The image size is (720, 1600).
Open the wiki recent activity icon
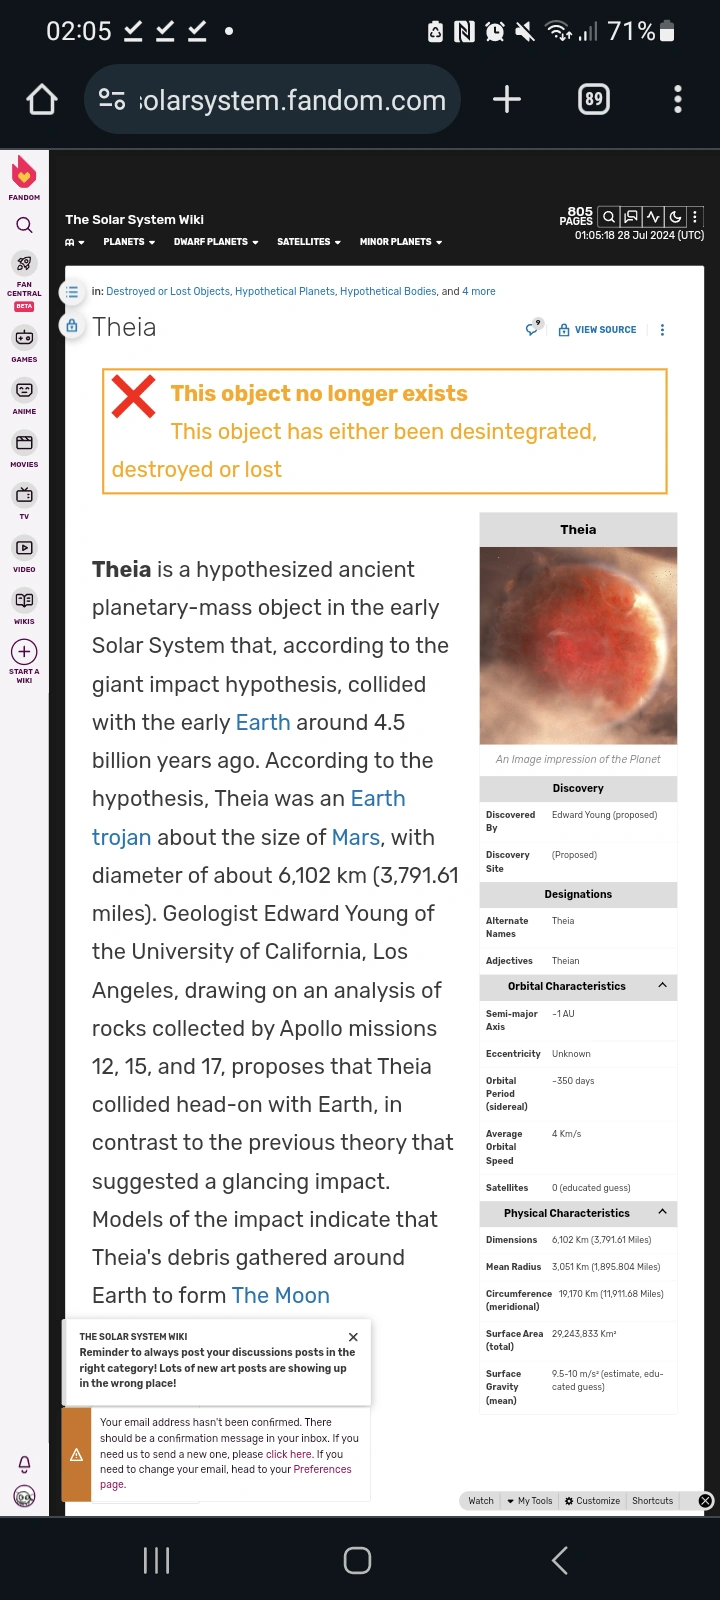pyautogui.click(x=653, y=216)
